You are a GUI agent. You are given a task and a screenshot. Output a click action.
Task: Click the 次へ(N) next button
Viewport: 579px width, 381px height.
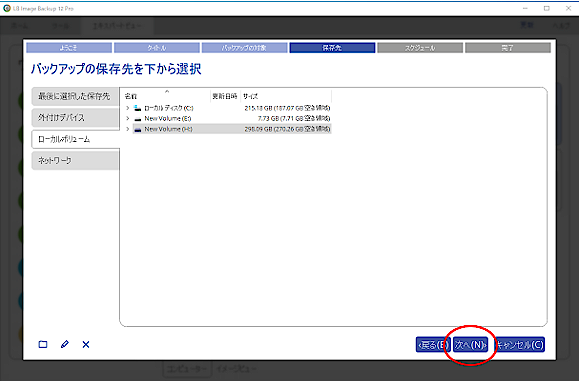pos(470,344)
